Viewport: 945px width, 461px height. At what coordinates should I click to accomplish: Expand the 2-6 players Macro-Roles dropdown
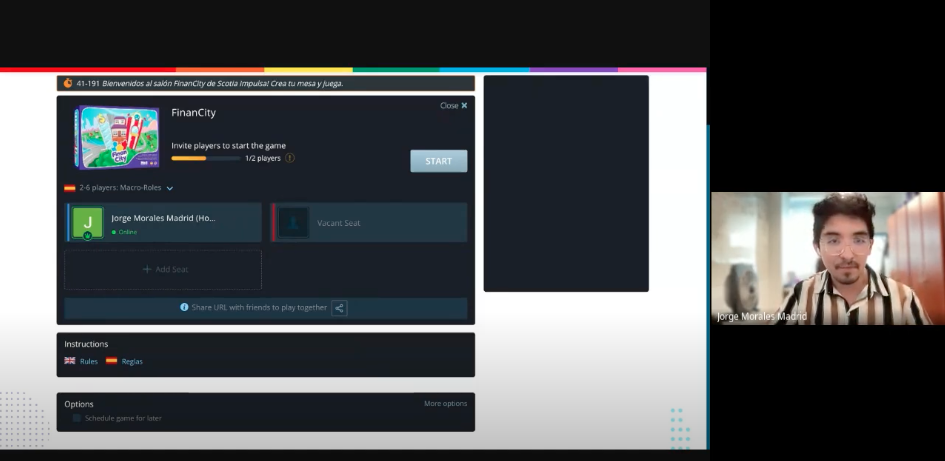169,188
